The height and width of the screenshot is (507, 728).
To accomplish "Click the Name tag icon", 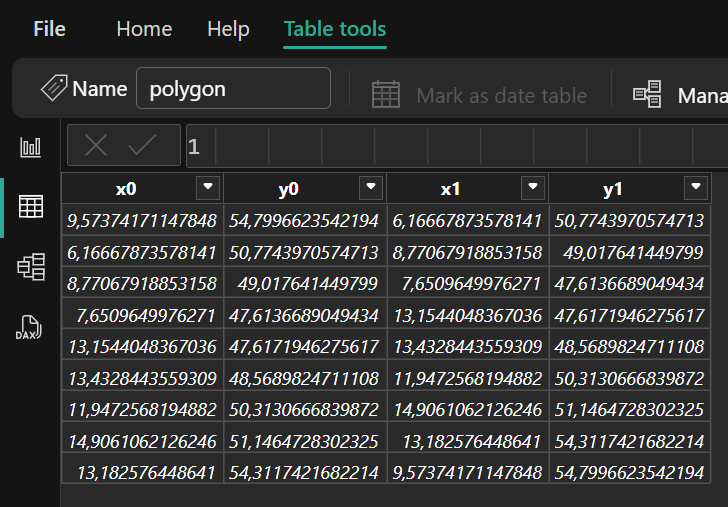I will pyautogui.click(x=54, y=87).
